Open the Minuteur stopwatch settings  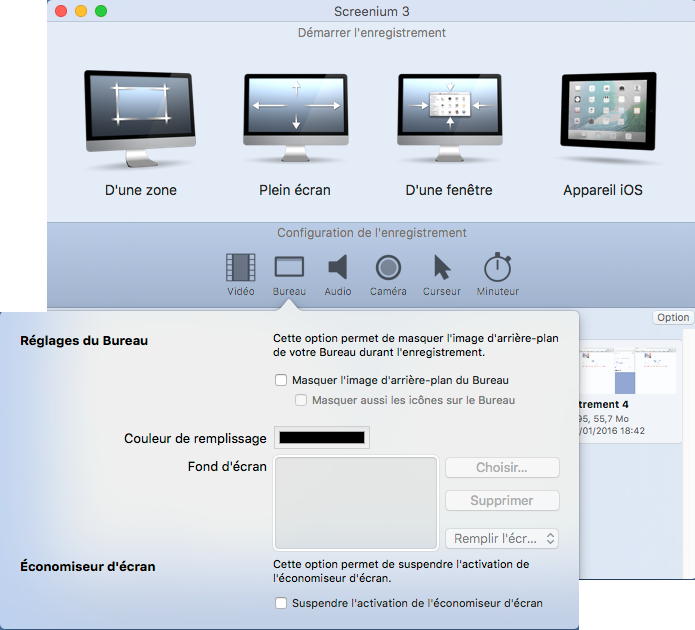[x=497, y=274]
